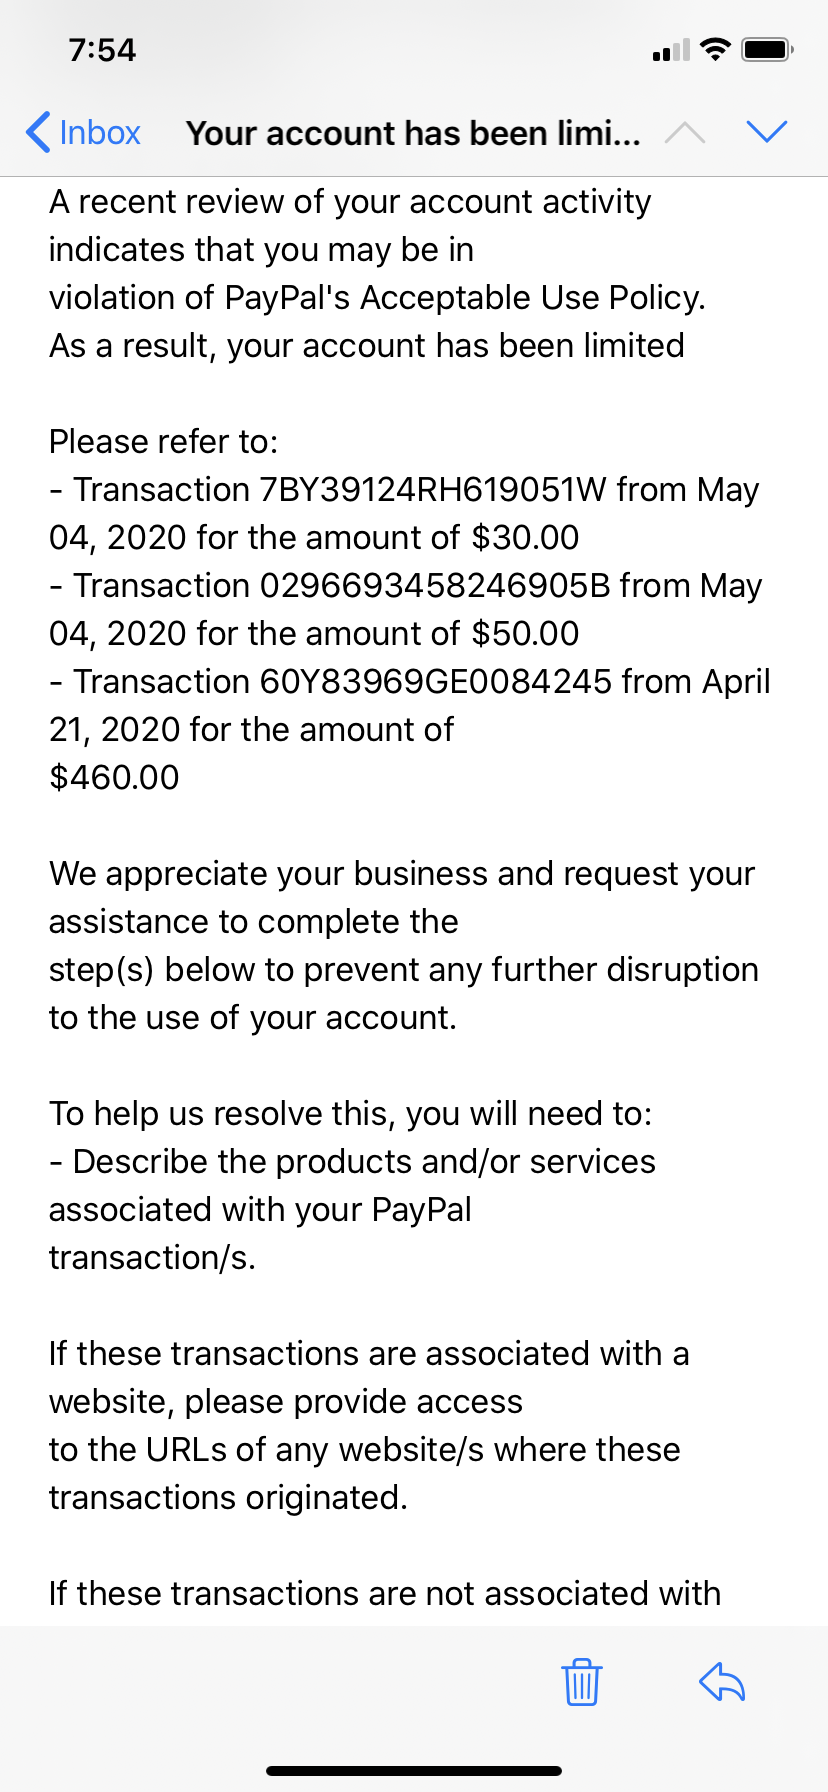Go back via the Inbox label

pos(99,132)
